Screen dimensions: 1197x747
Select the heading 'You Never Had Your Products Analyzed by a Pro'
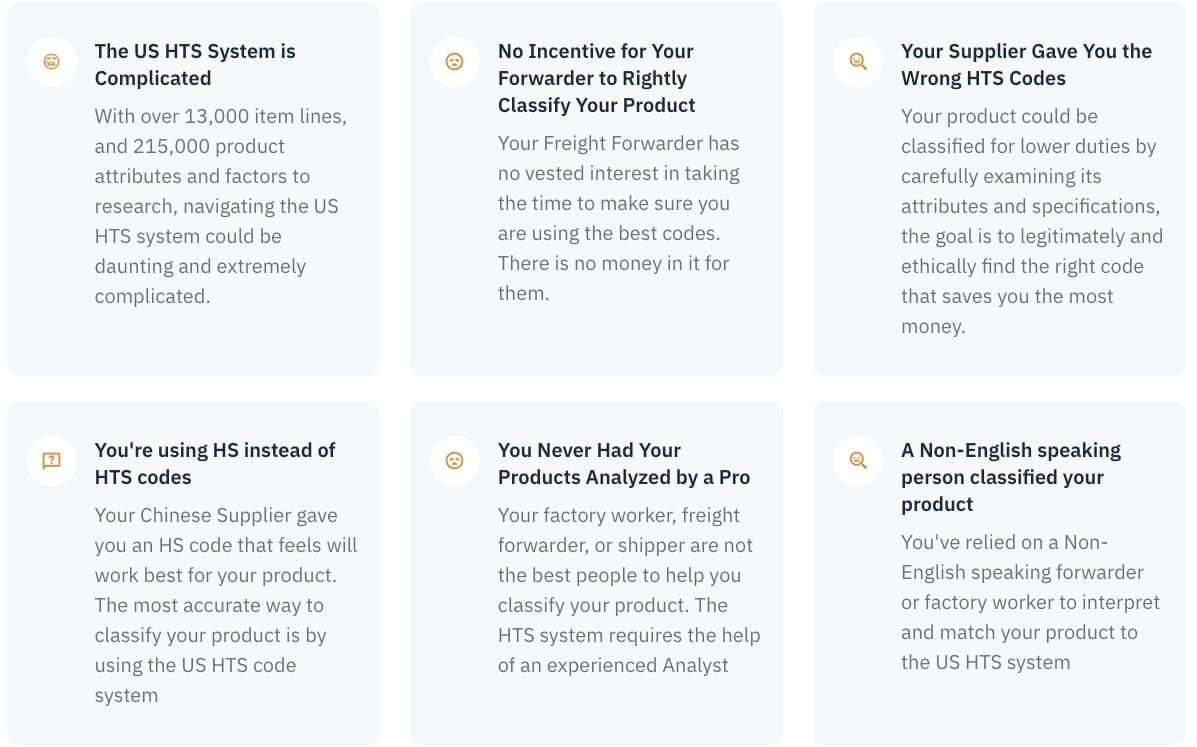(x=624, y=464)
